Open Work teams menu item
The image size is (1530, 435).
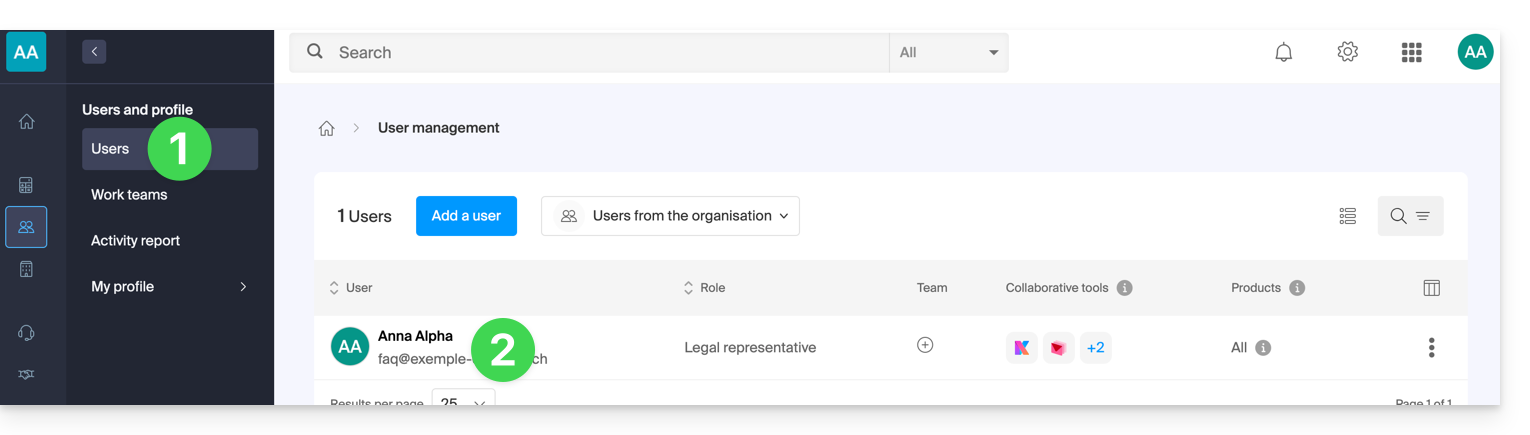(129, 195)
